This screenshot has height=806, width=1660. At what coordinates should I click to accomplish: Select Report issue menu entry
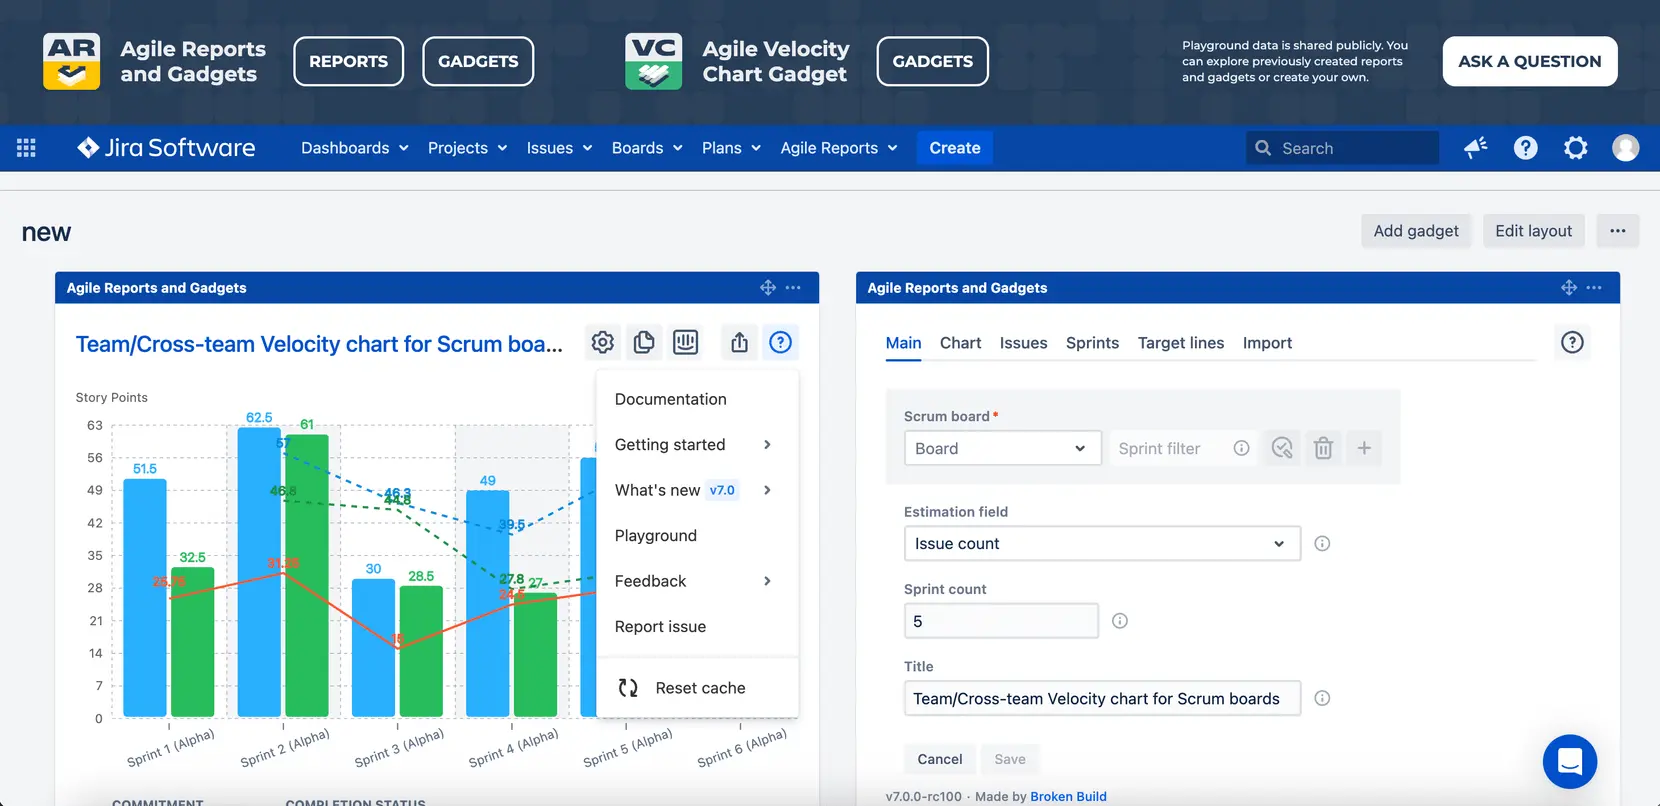(x=697, y=627)
